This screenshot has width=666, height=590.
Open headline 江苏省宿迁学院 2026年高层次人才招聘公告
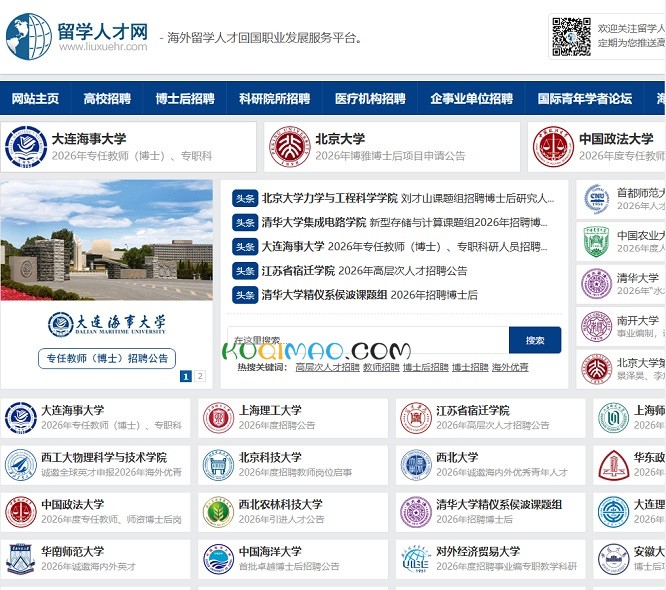[x=364, y=271]
